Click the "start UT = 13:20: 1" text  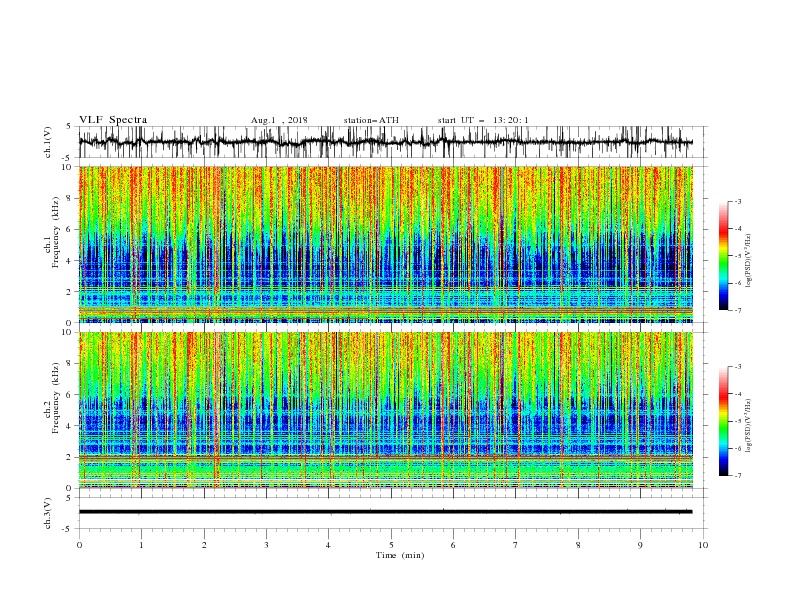(x=483, y=120)
